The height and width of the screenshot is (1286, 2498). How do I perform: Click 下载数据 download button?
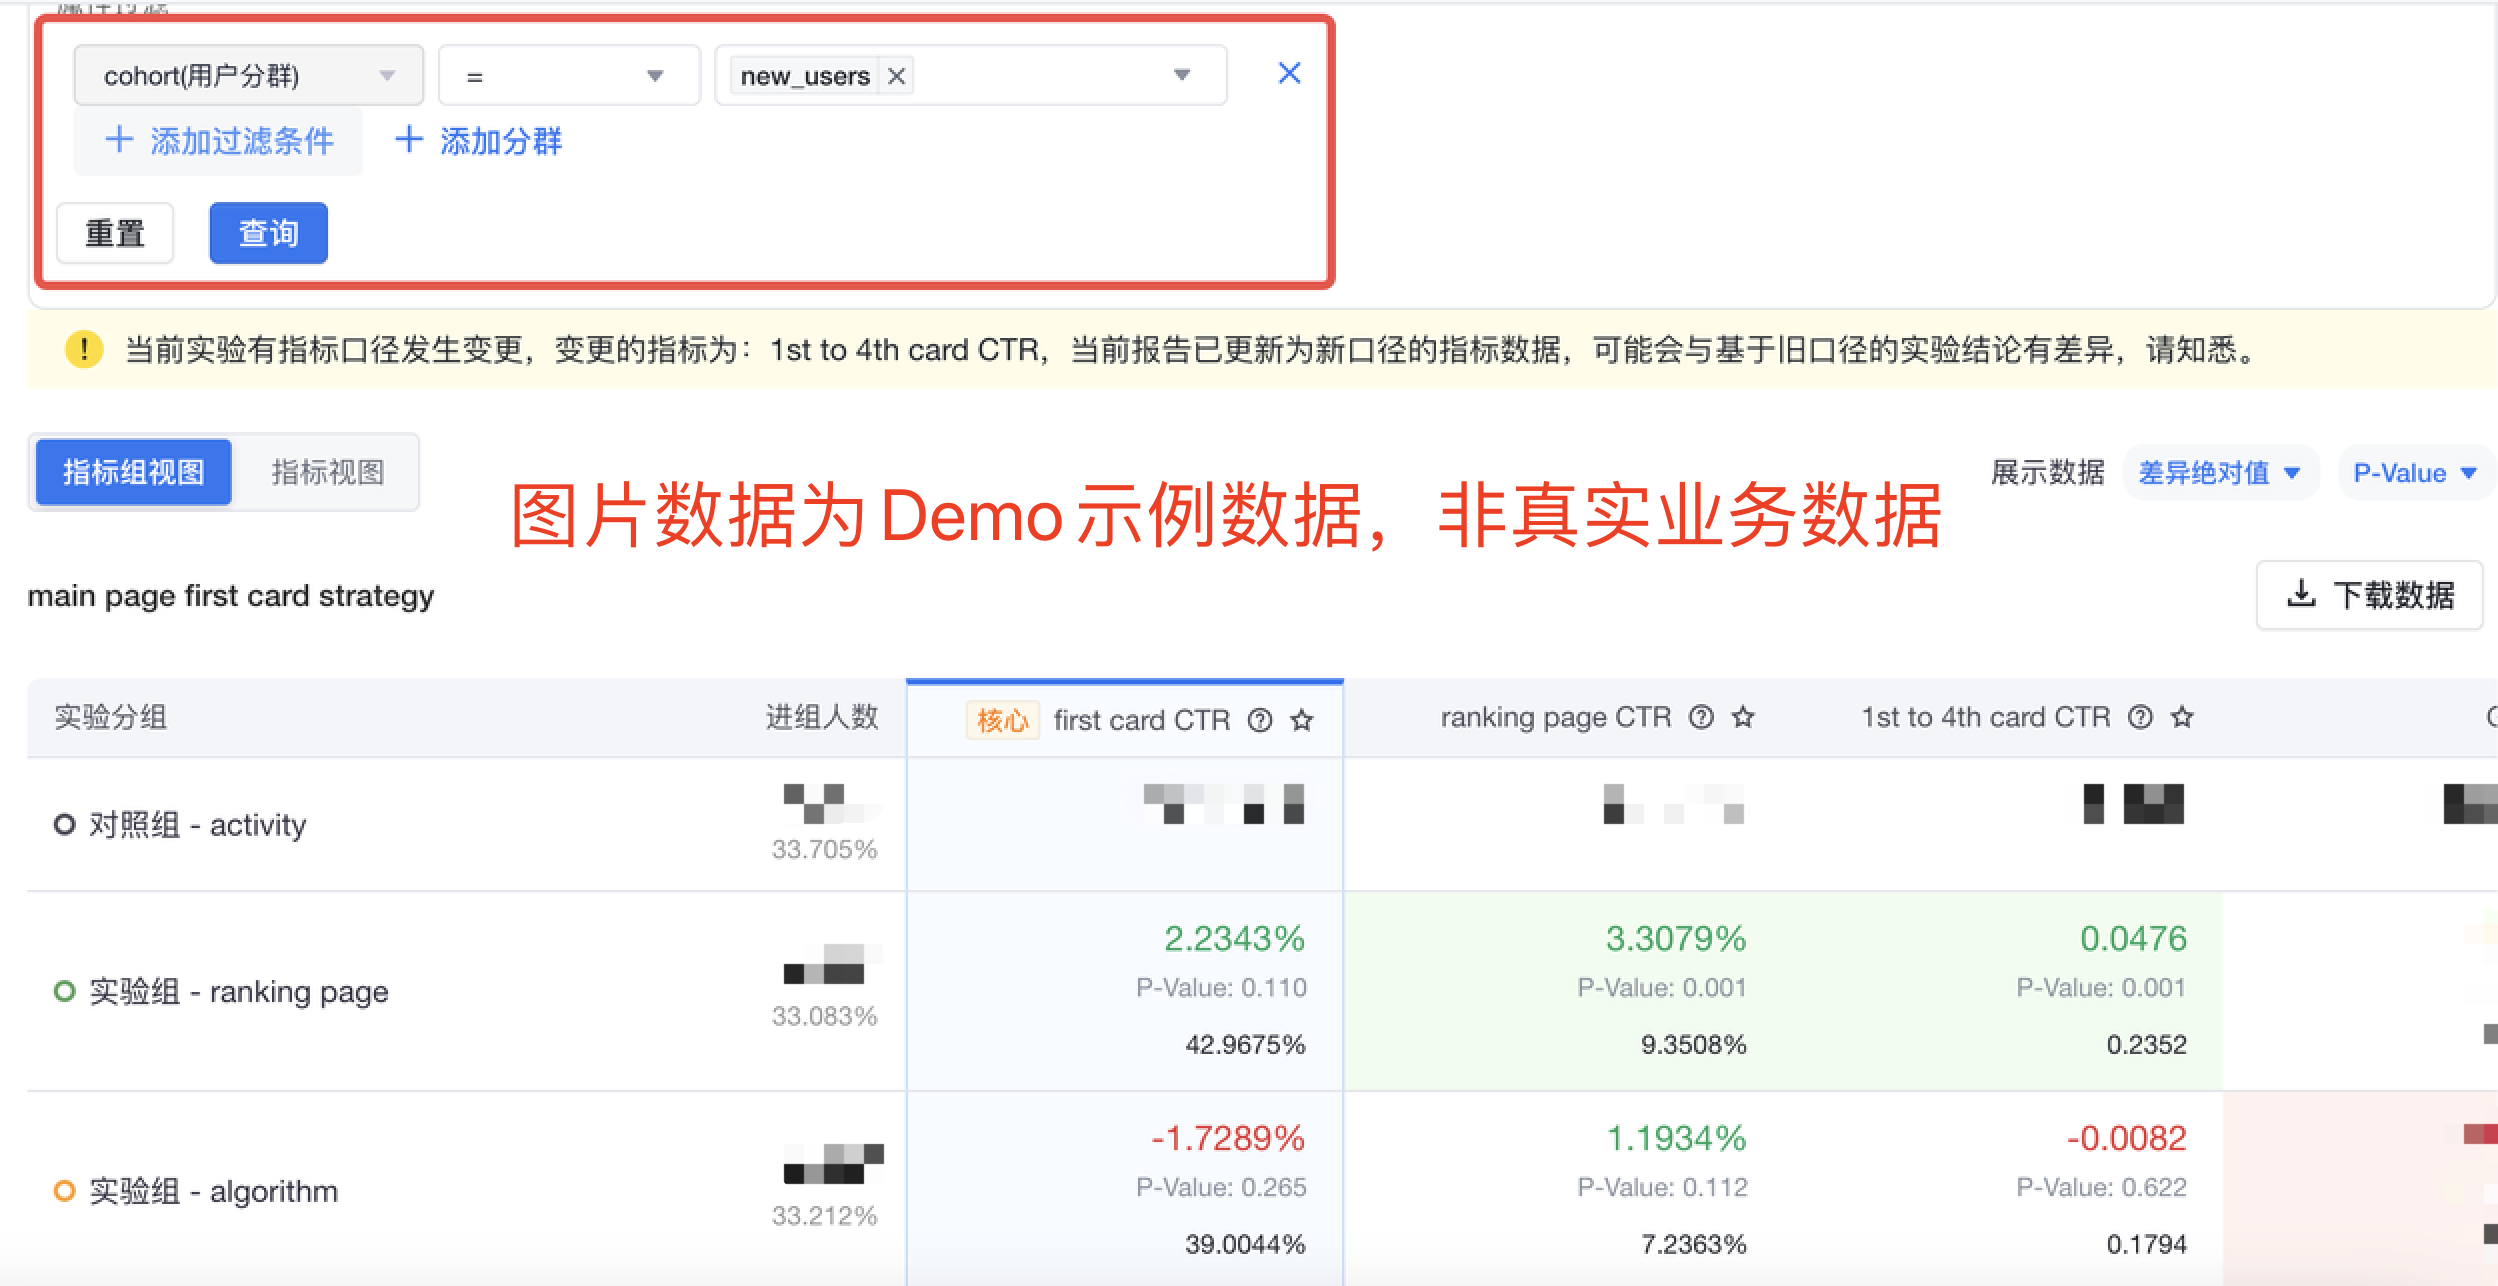[2369, 595]
